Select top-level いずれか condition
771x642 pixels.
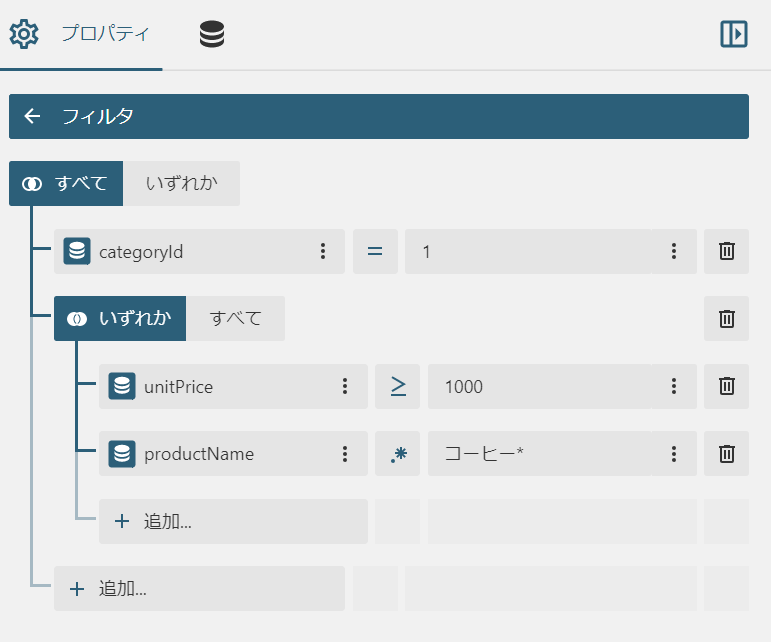pos(181,183)
